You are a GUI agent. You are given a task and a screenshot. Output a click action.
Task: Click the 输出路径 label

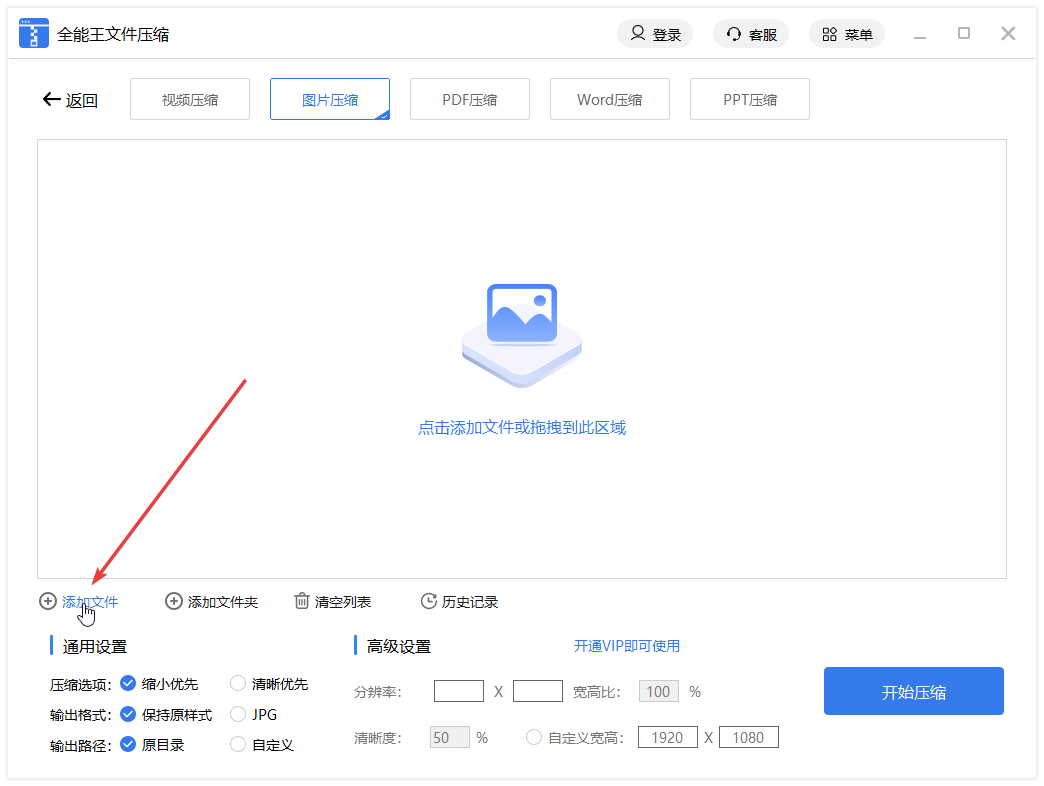(x=81, y=746)
